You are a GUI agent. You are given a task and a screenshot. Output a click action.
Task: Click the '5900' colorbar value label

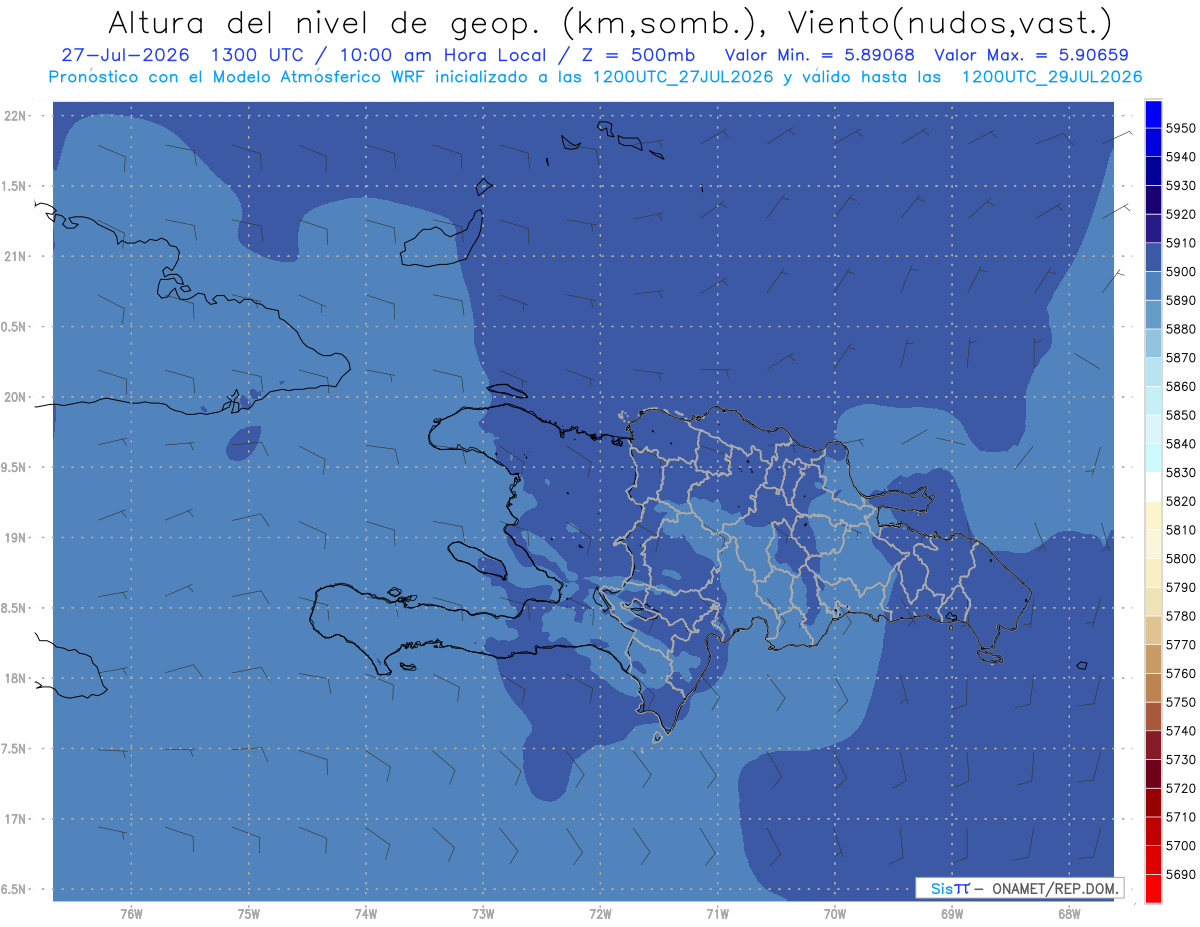pos(1181,272)
